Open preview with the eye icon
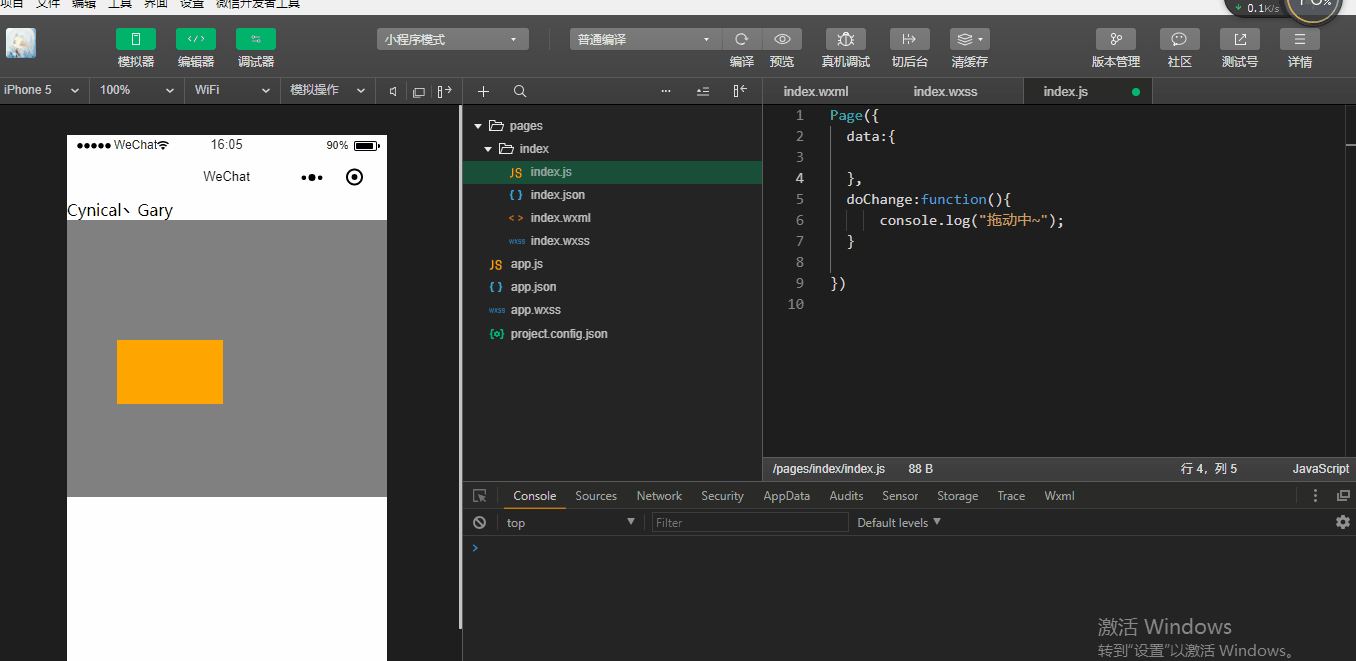The height and width of the screenshot is (661, 1356). (x=782, y=39)
